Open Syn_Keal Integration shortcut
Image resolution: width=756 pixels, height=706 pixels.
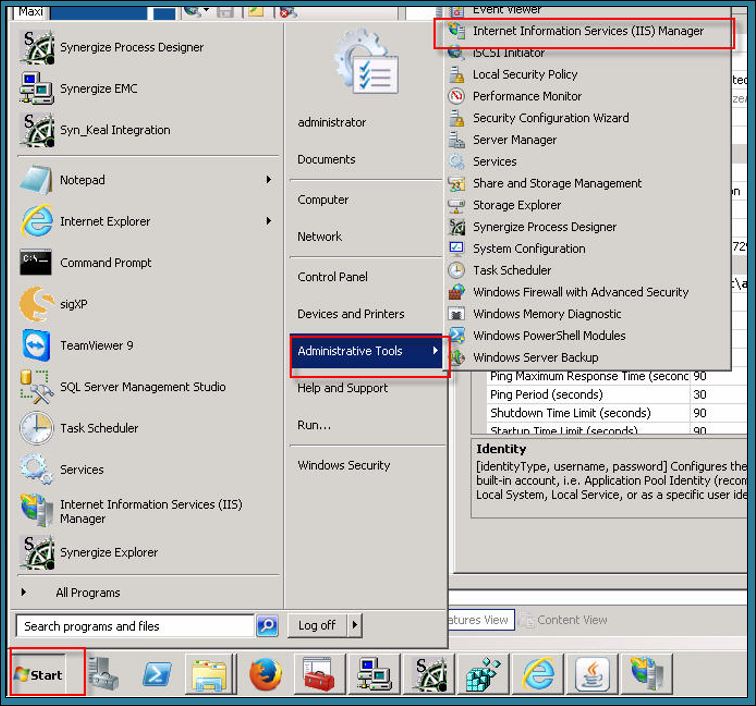point(148,130)
